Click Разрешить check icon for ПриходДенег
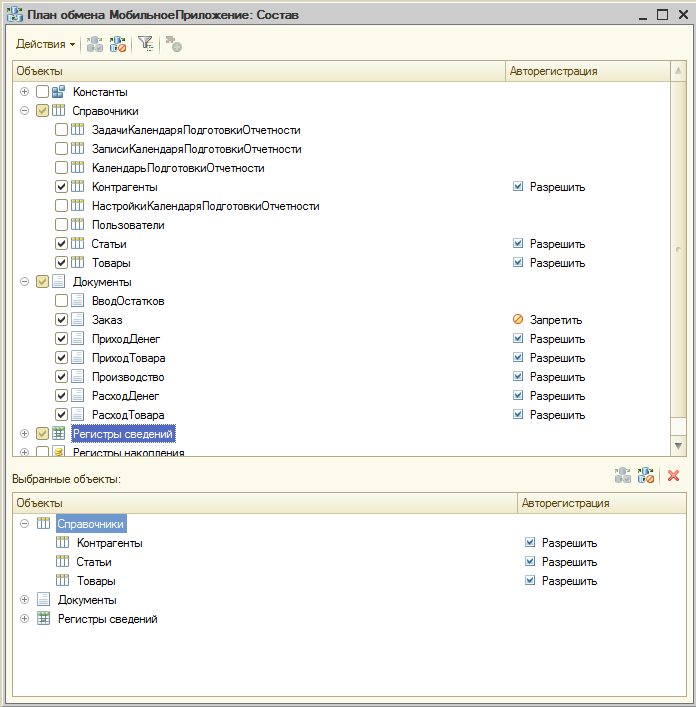 [518, 338]
